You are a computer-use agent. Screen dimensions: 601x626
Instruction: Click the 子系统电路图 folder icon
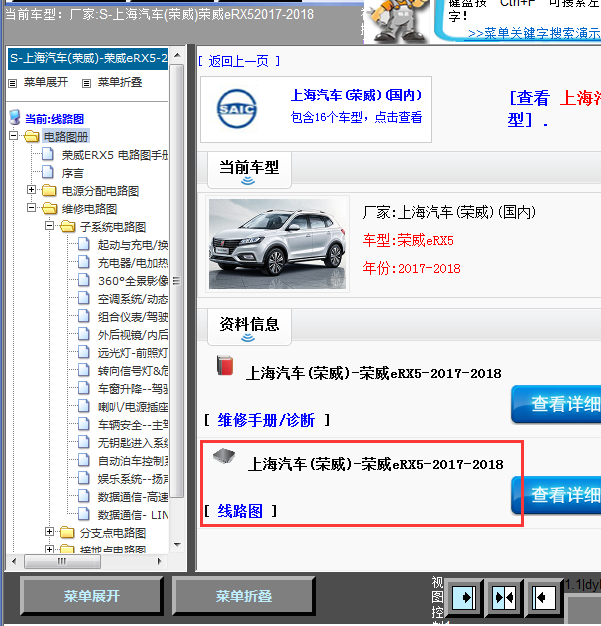click(67, 226)
